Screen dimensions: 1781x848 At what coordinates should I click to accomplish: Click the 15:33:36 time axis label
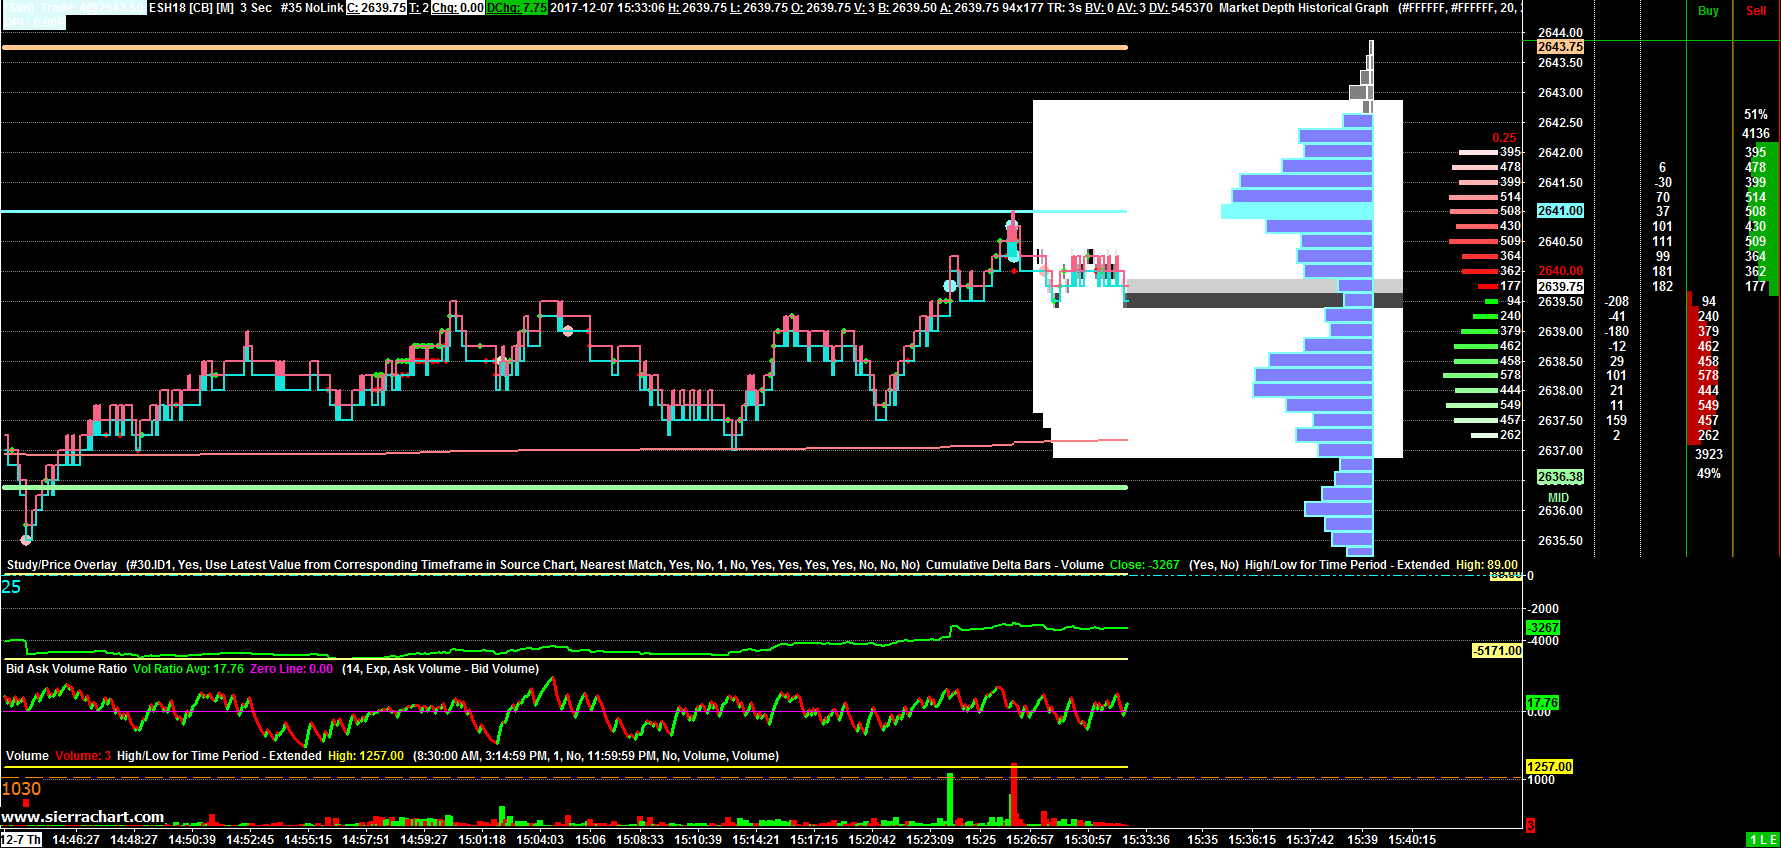pyautogui.click(x=1146, y=840)
